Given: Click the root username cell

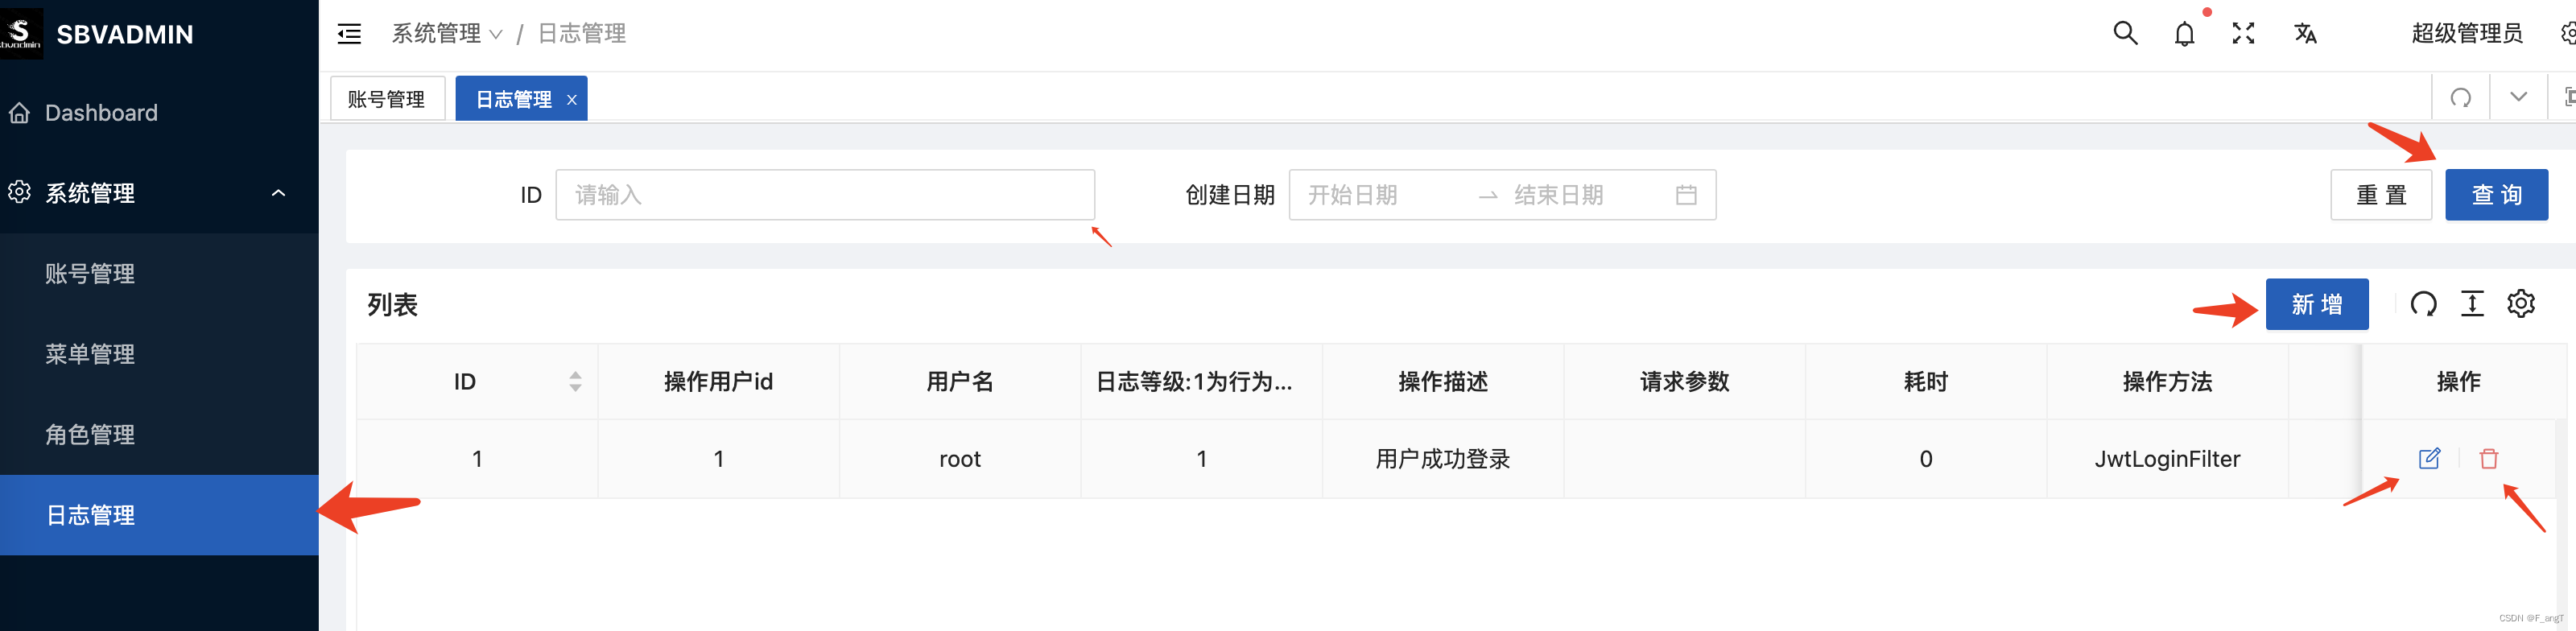Looking at the screenshot, I should (x=960, y=459).
